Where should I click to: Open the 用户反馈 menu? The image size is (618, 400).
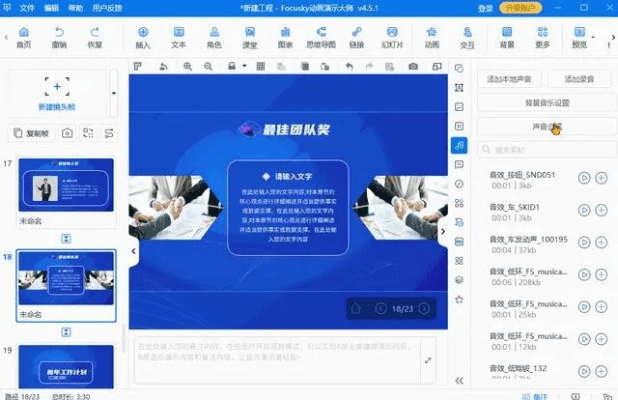tap(107, 8)
